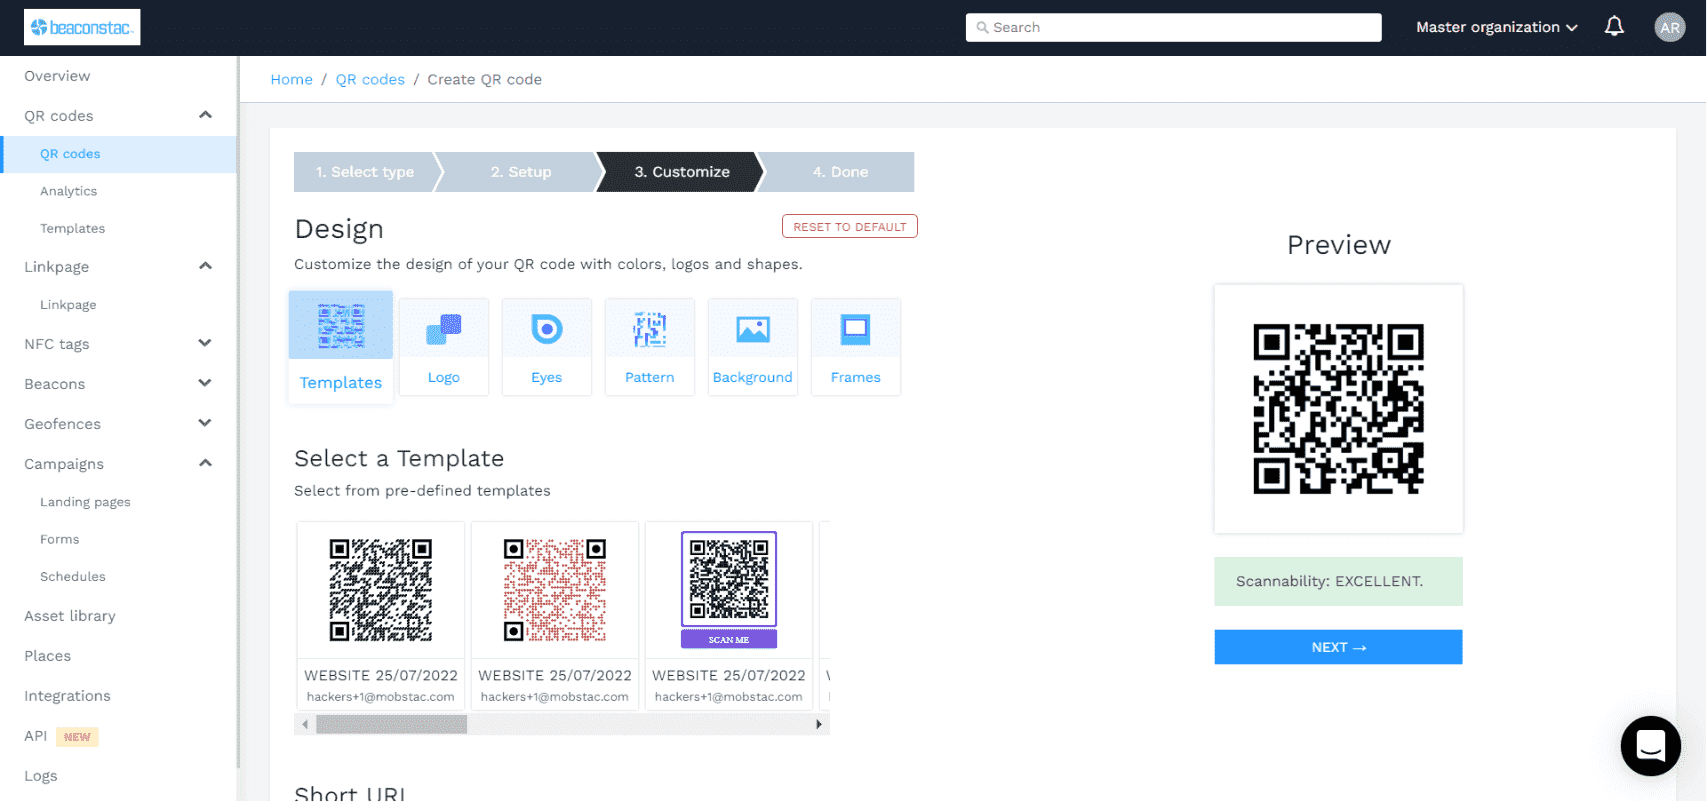
Task: Open the chat support widget
Action: coord(1650,746)
